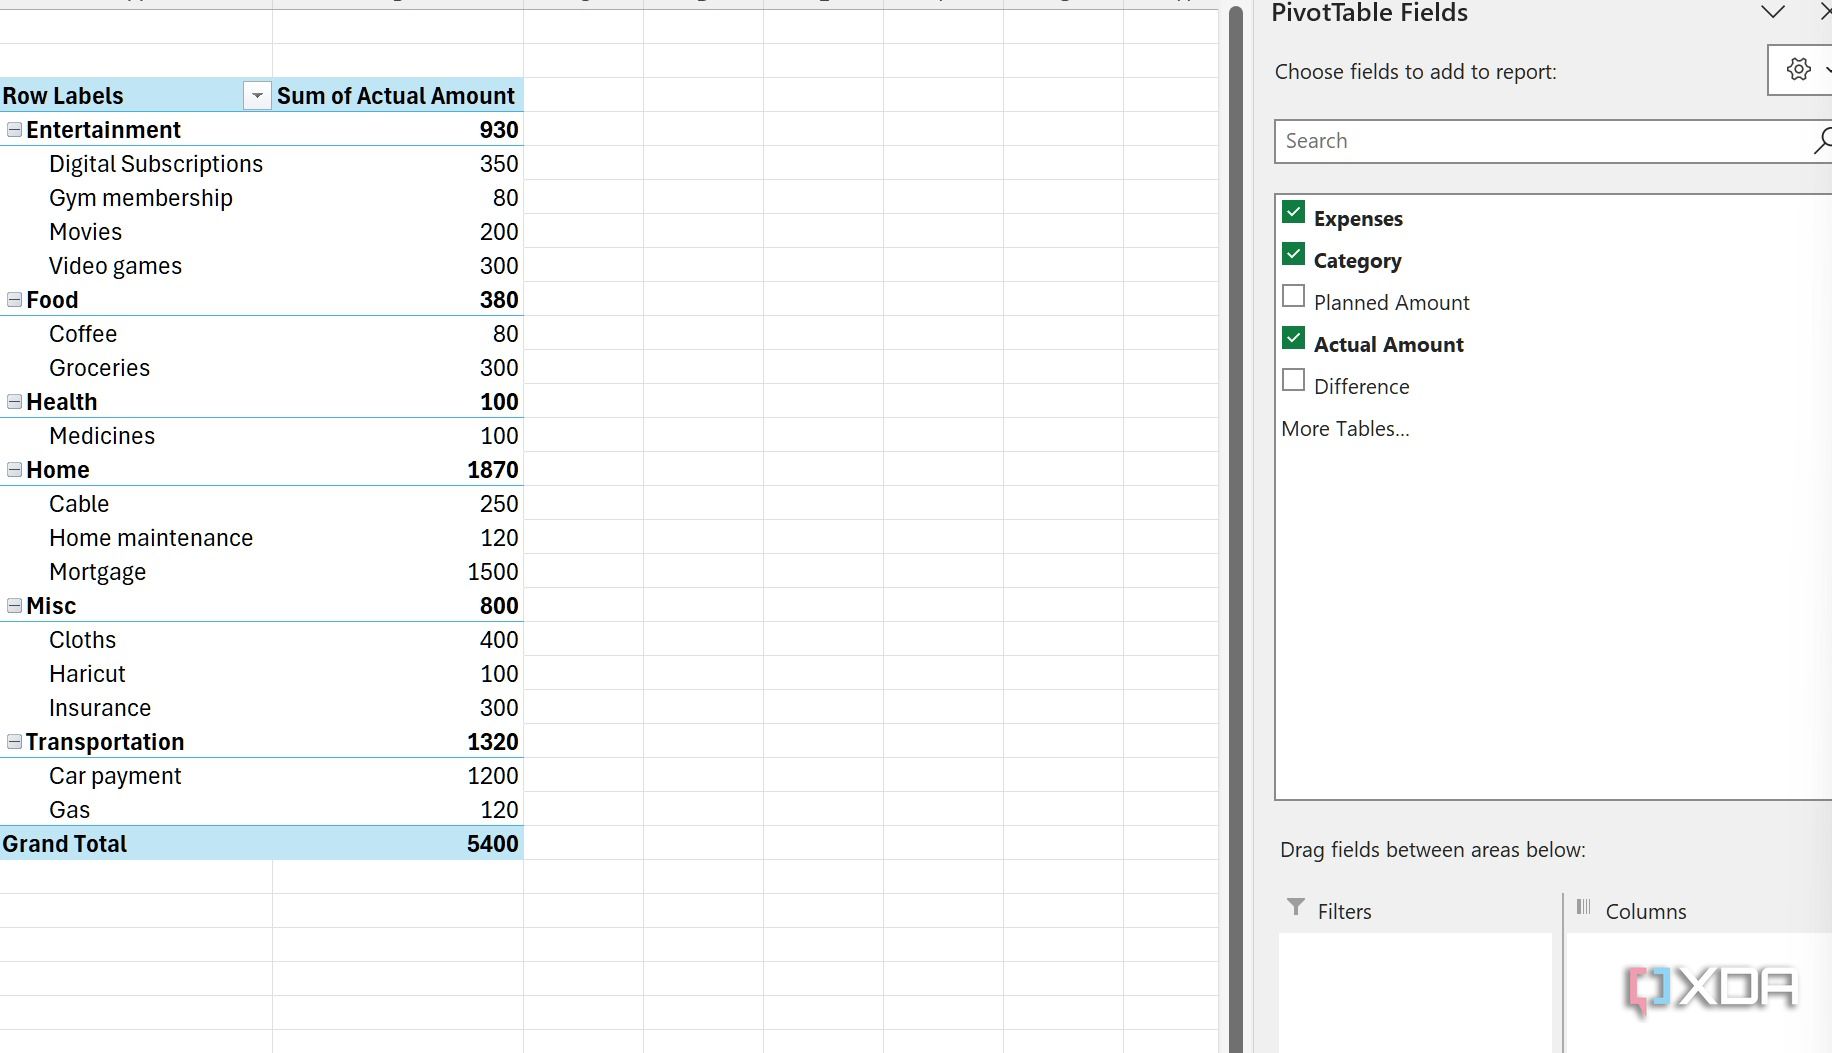
Task: Open the More Tables link
Action: click(1344, 428)
